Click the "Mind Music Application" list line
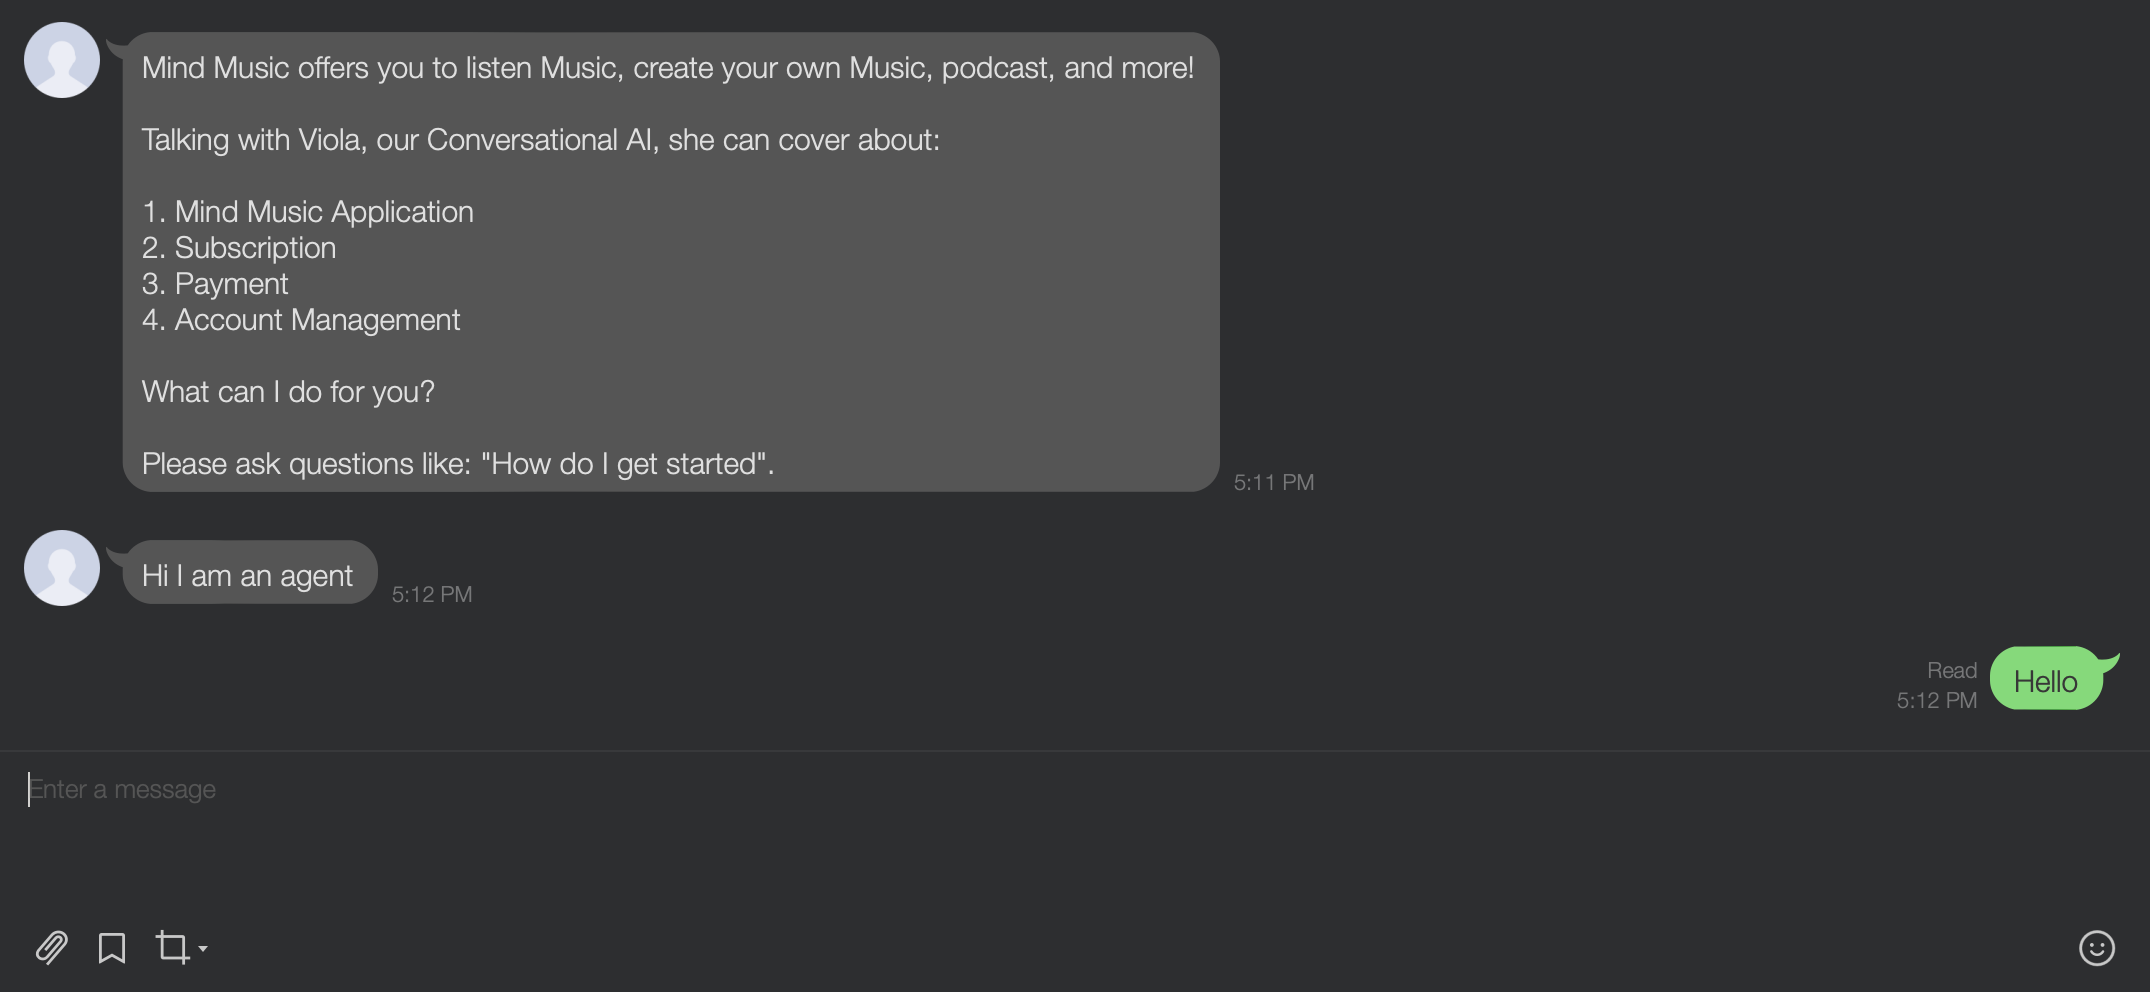This screenshot has height=992, width=2150. [308, 212]
